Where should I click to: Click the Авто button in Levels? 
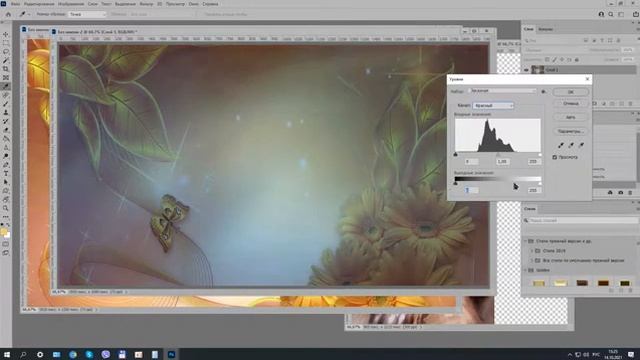tap(571, 117)
